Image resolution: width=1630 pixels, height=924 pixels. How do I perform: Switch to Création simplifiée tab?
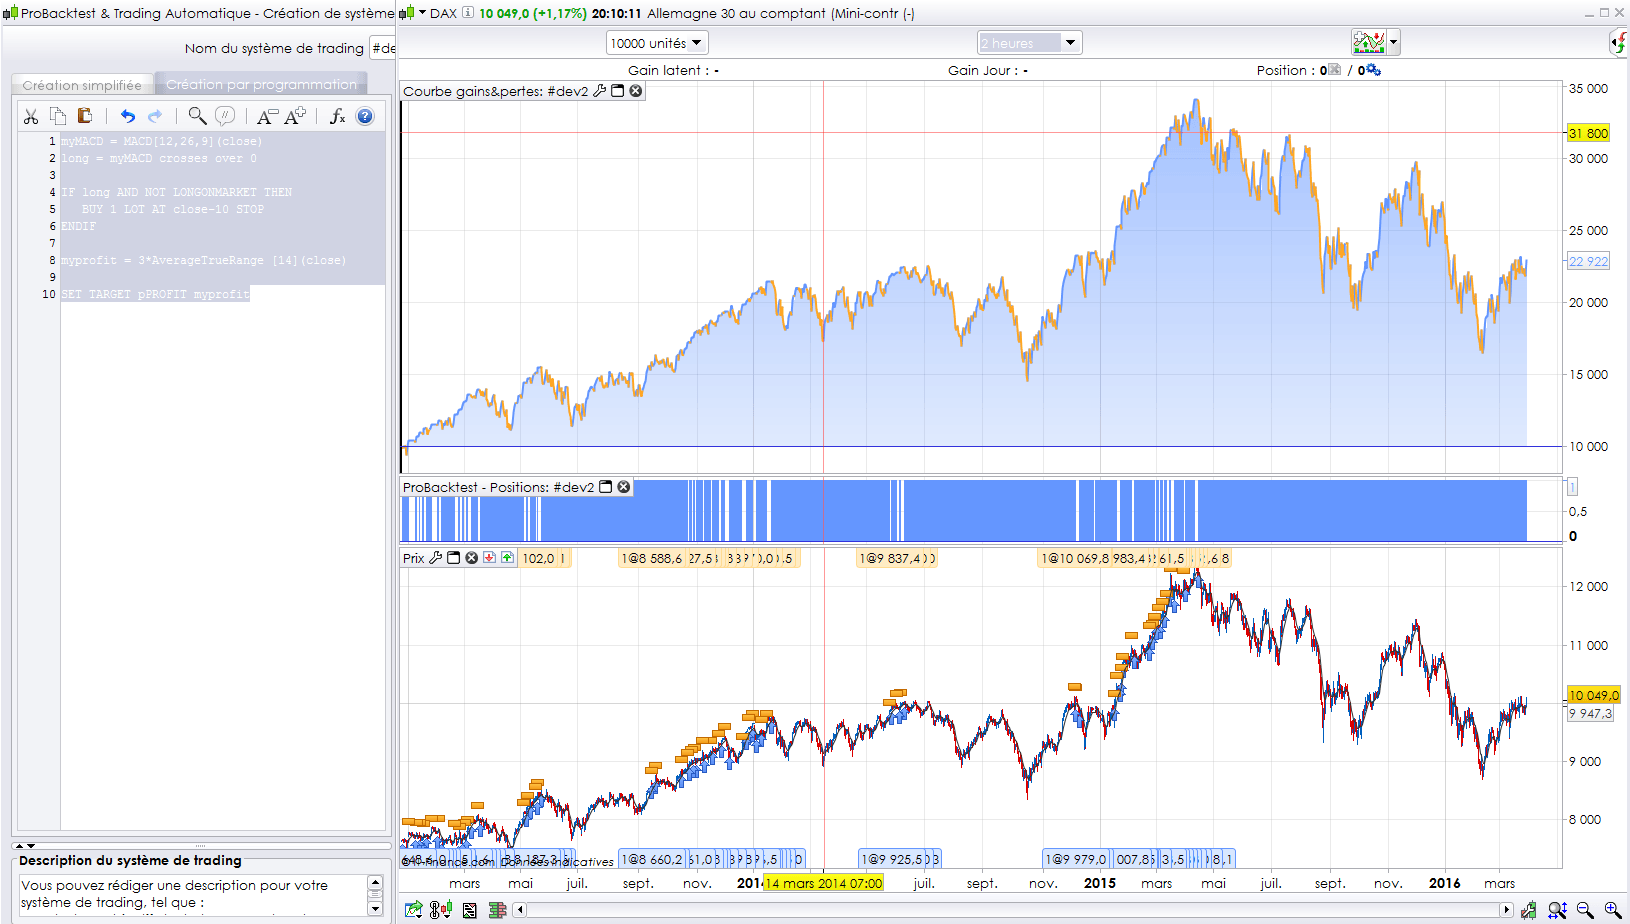[82, 85]
